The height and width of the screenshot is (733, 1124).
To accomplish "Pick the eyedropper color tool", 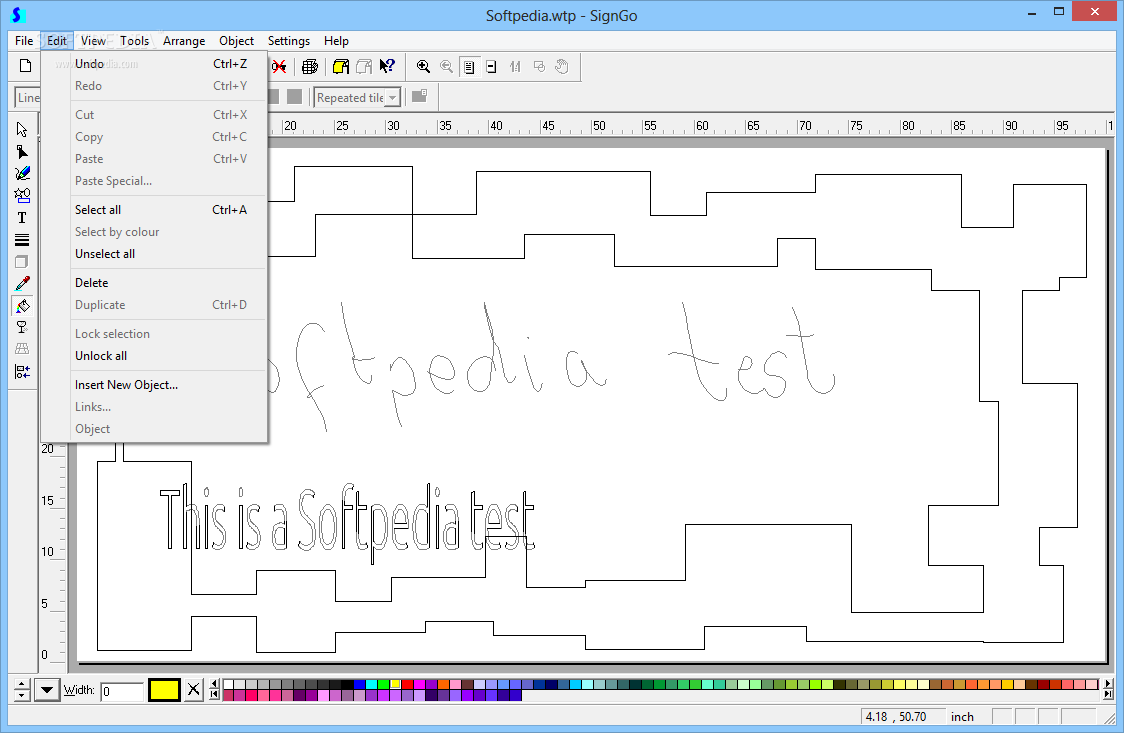I will pos(22,284).
